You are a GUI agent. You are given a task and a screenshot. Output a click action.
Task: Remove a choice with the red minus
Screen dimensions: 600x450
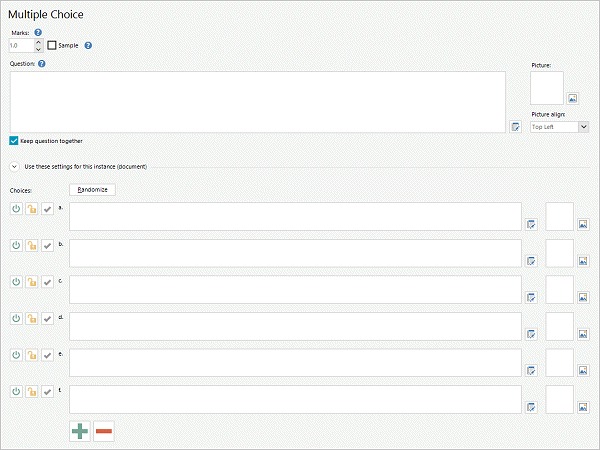pos(104,431)
